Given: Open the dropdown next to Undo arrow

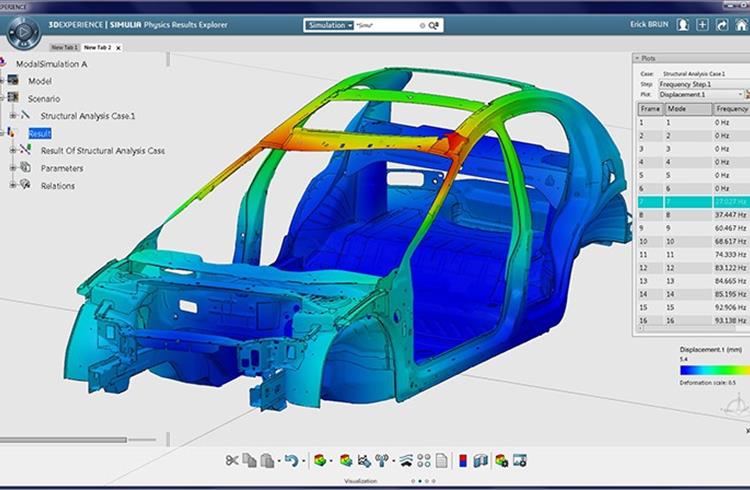Looking at the screenshot, I should [x=303, y=462].
